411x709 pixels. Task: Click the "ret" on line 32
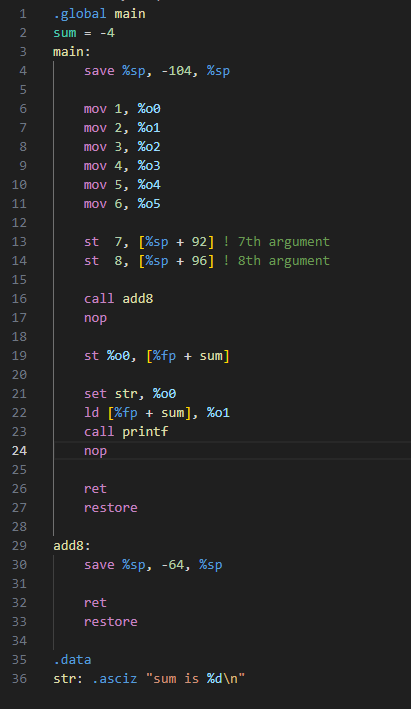click(x=95, y=603)
